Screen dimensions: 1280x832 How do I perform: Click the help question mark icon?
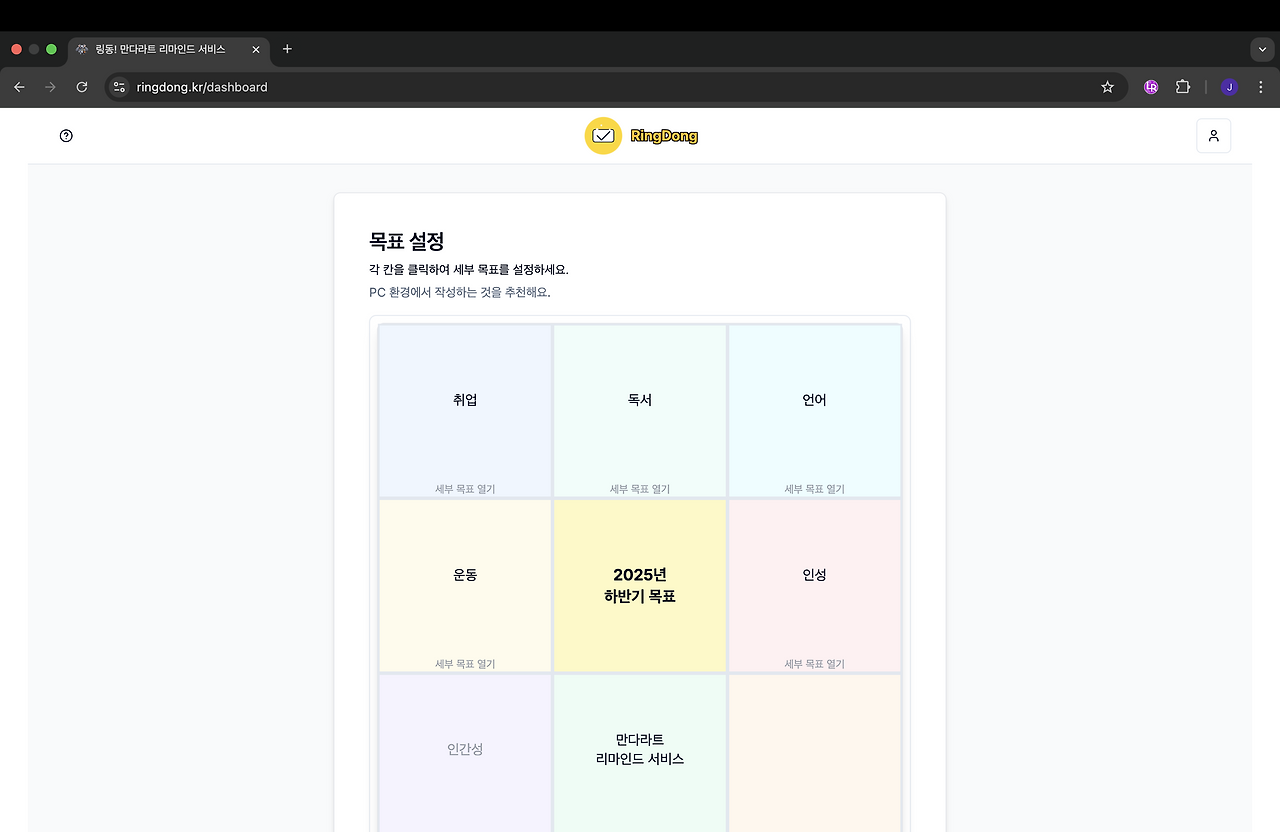[x=66, y=136]
